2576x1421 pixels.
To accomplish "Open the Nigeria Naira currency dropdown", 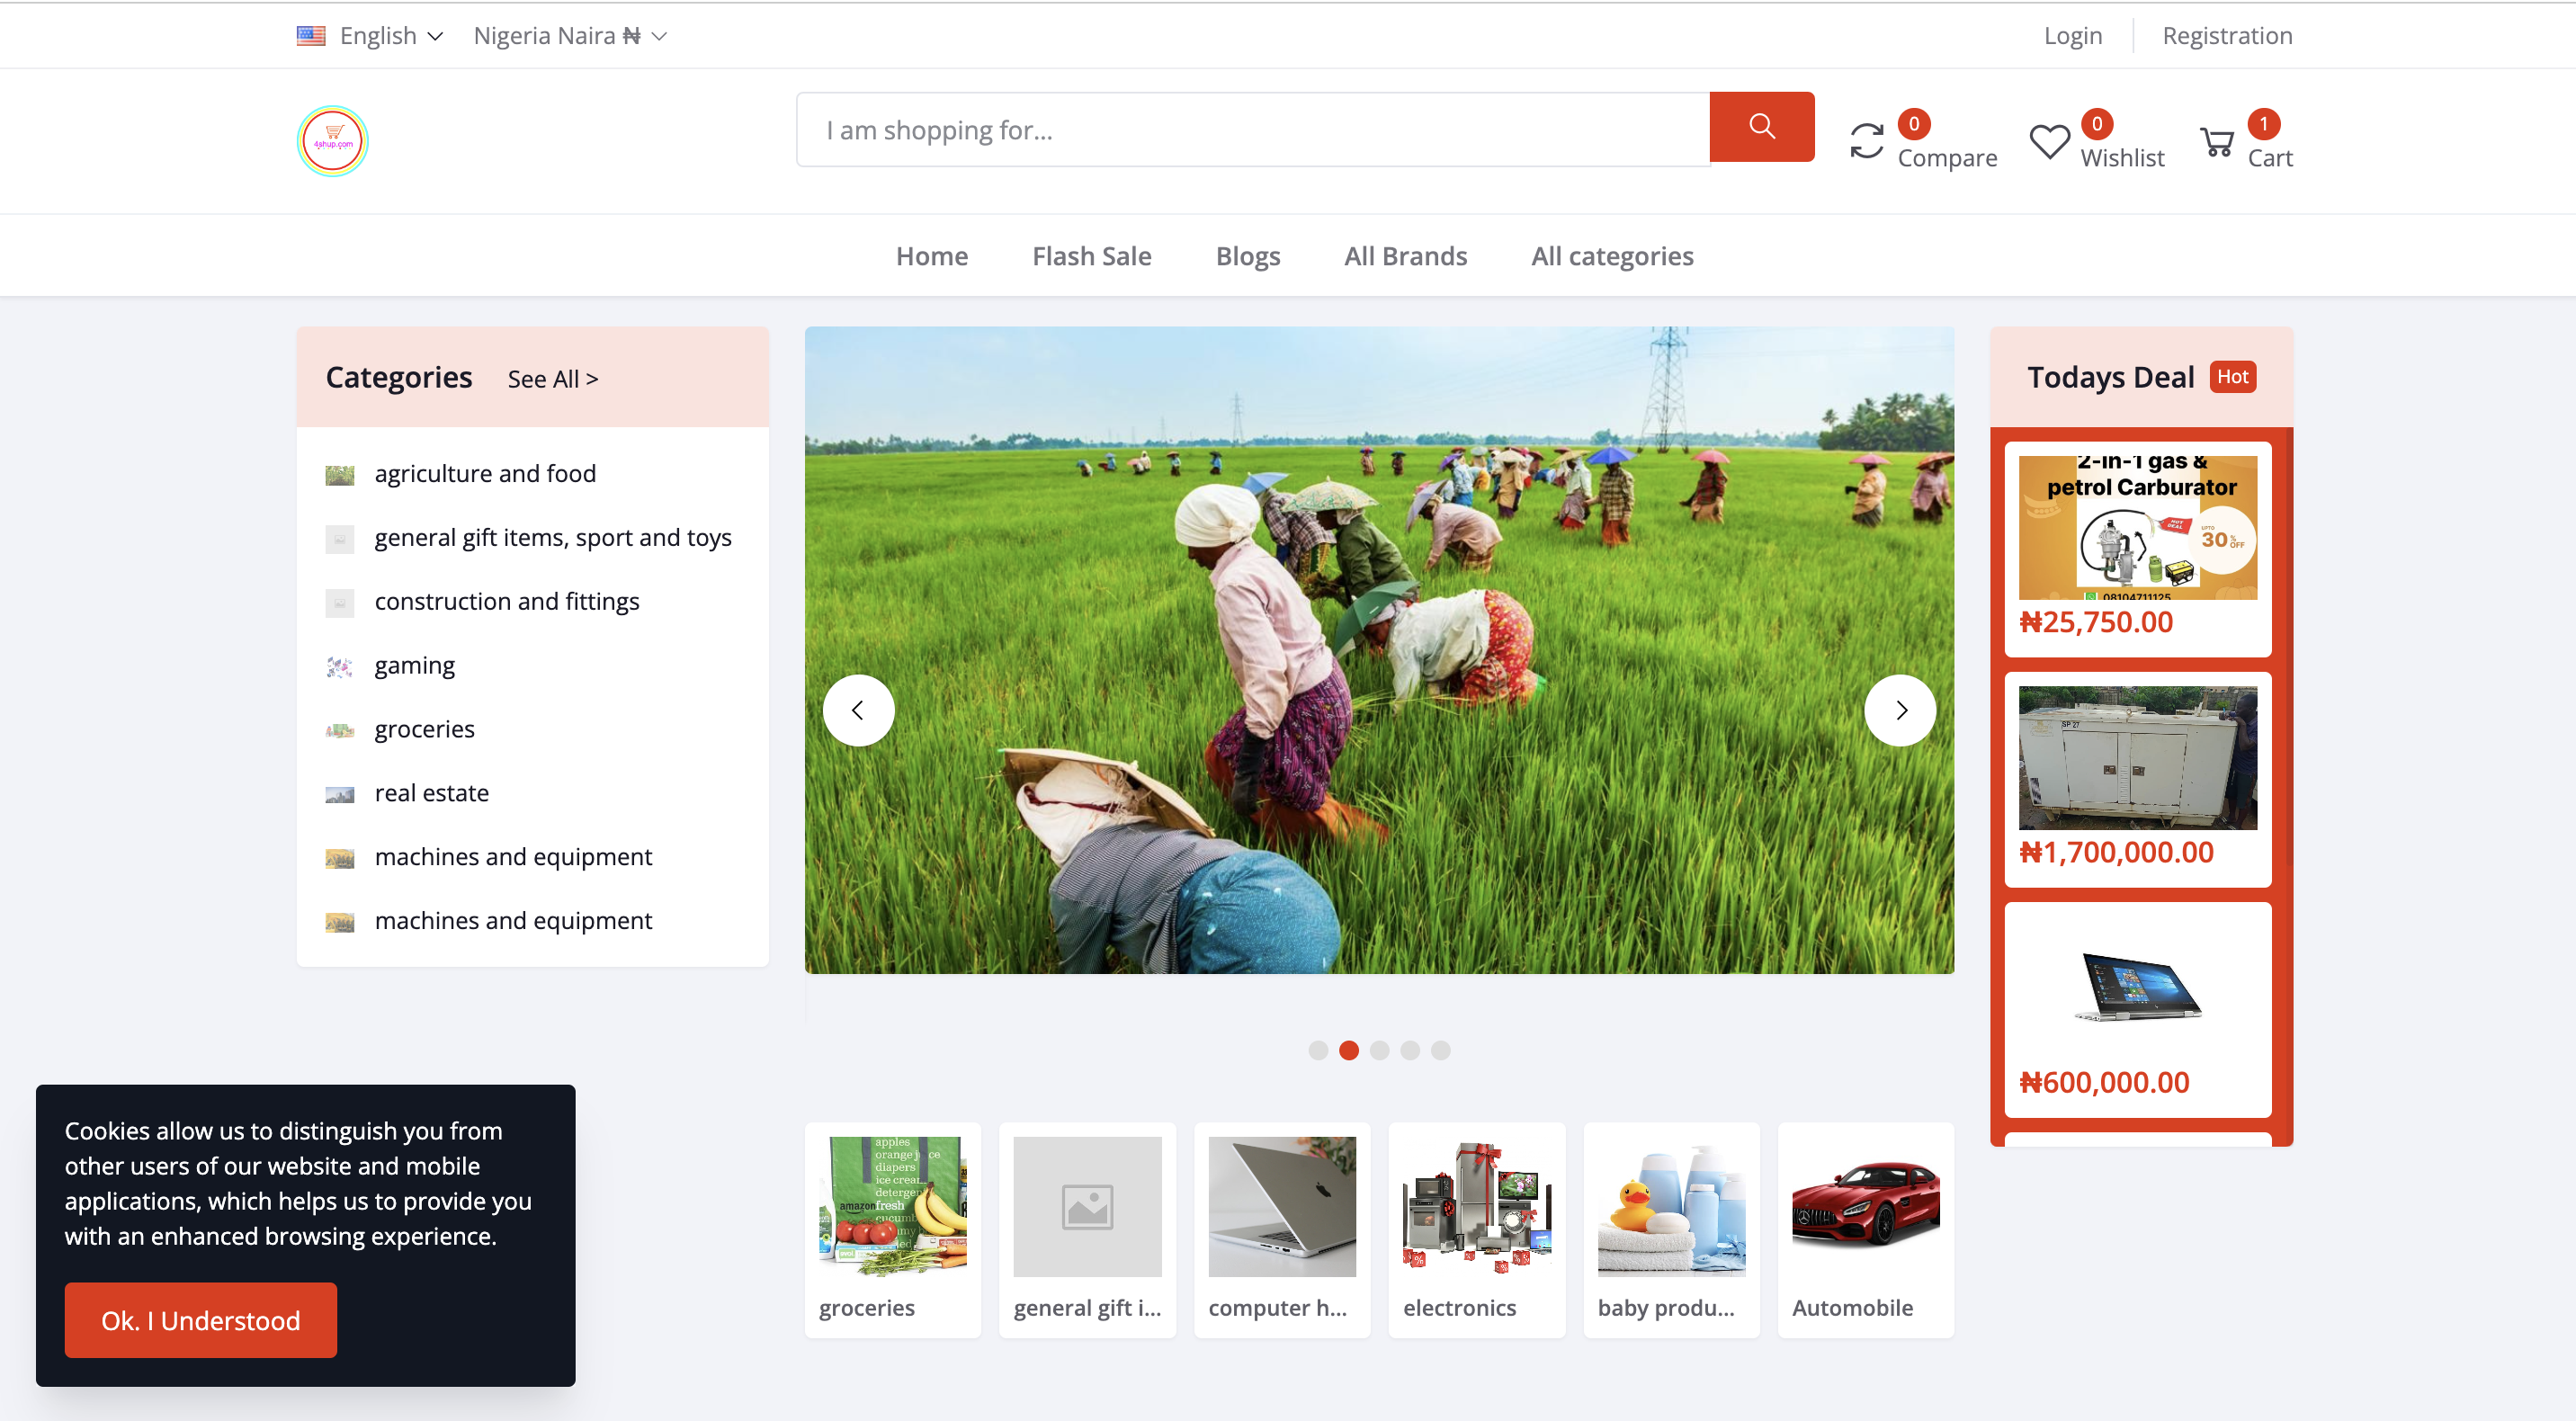I will point(570,36).
